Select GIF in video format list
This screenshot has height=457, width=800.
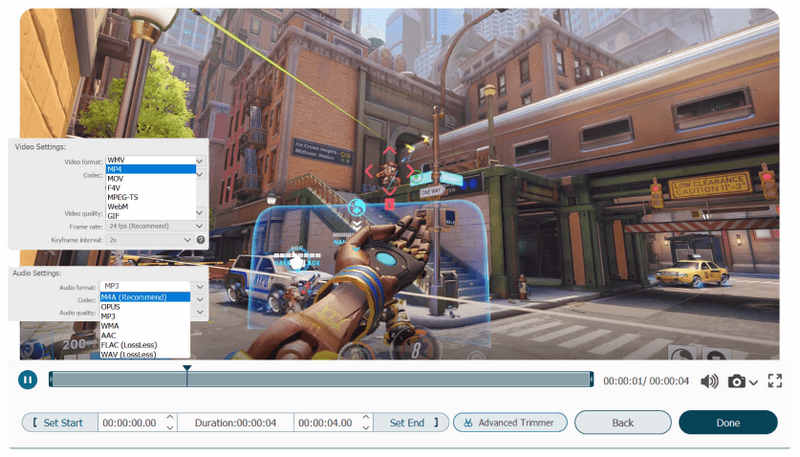114,215
